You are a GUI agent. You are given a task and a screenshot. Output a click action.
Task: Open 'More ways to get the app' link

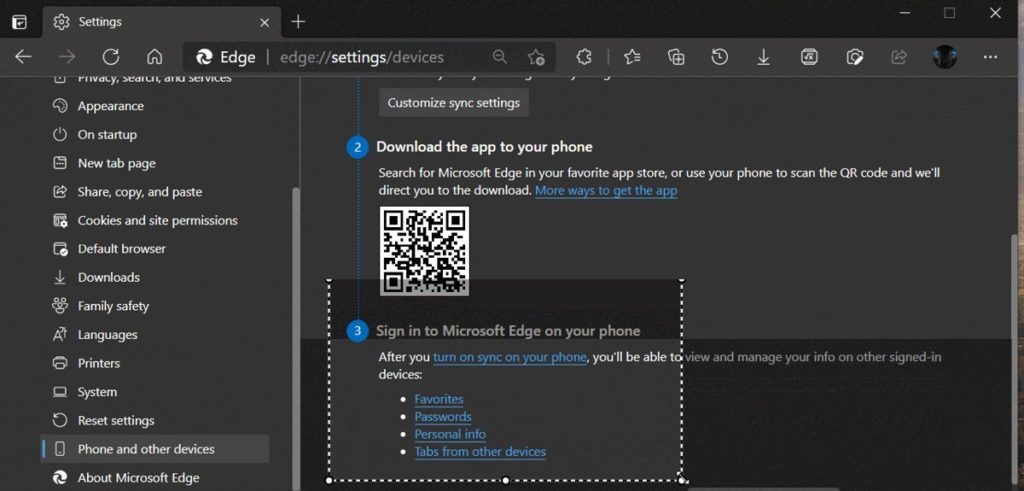pos(606,190)
